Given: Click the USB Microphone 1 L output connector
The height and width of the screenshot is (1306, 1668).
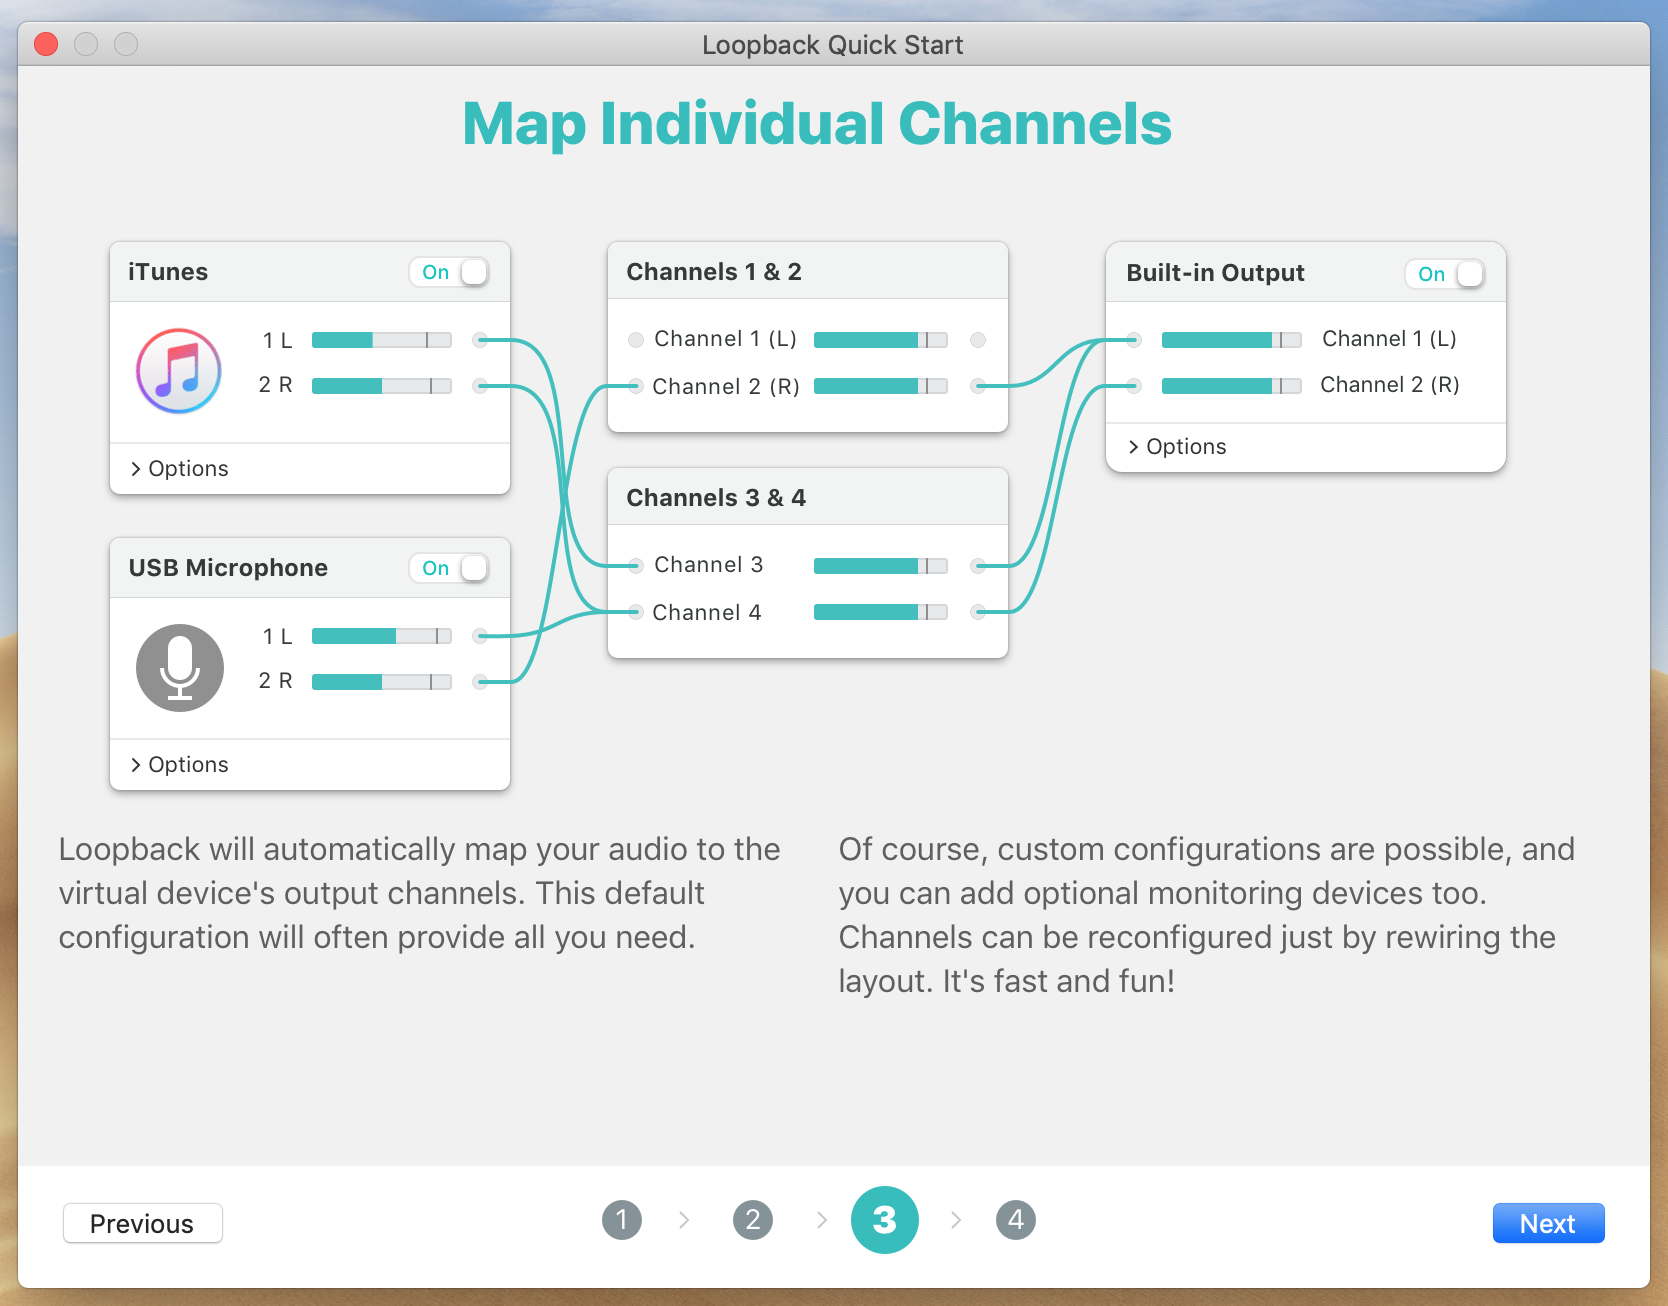Looking at the screenshot, I should point(480,636).
